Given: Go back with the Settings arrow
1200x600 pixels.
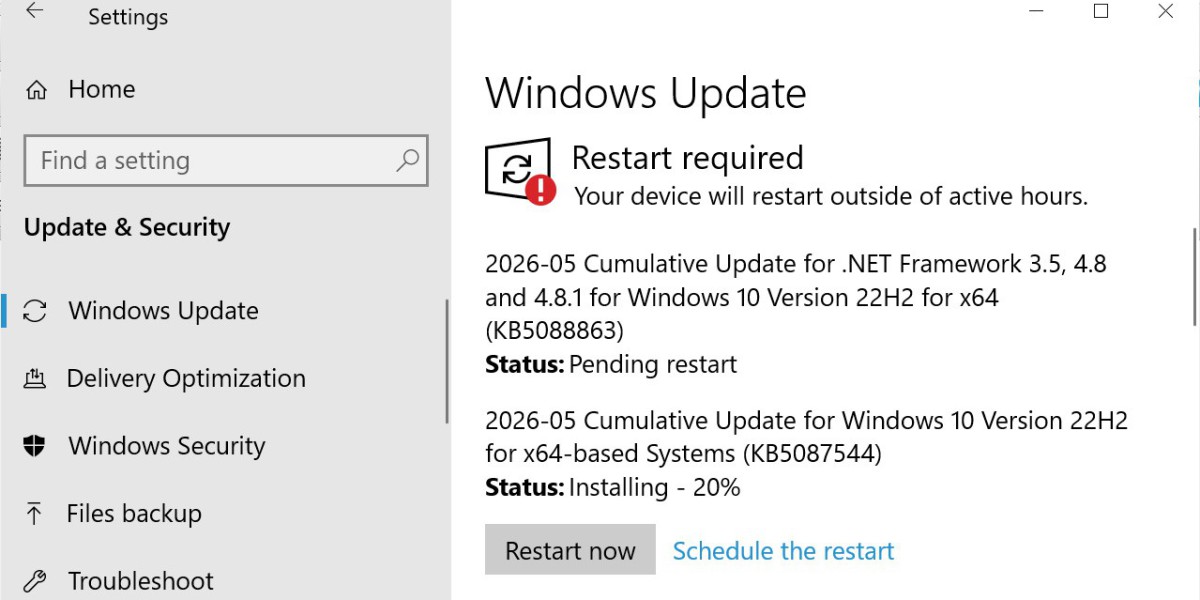Looking at the screenshot, I should pyautogui.click(x=35, y=13).
